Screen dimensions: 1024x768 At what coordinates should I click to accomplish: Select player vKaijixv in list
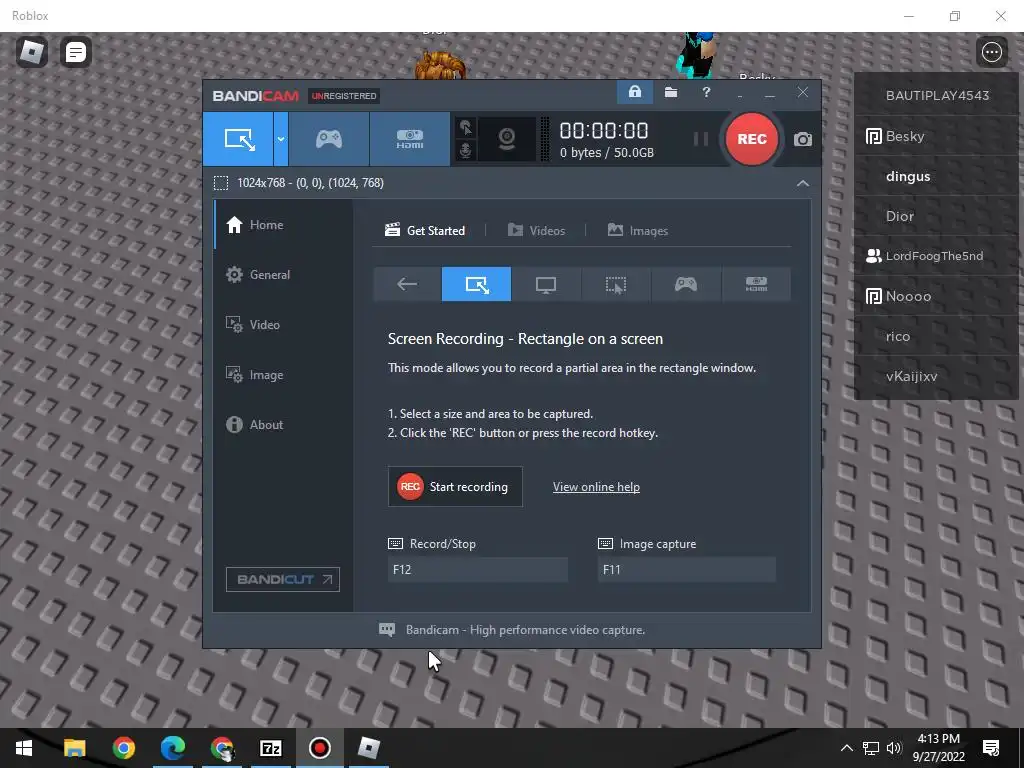coord(937,376)
